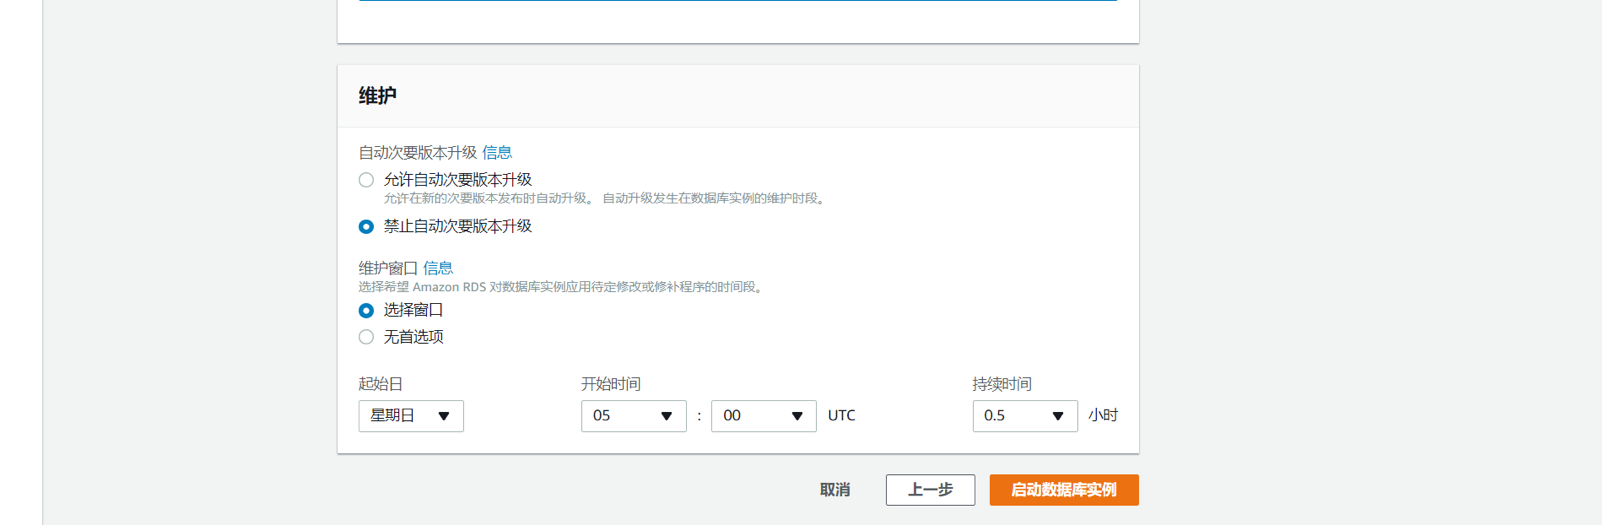The height and width of the screenshot is (525, 1602).
Task: Select the 无首选项 radio button
Action: [366, 337]
